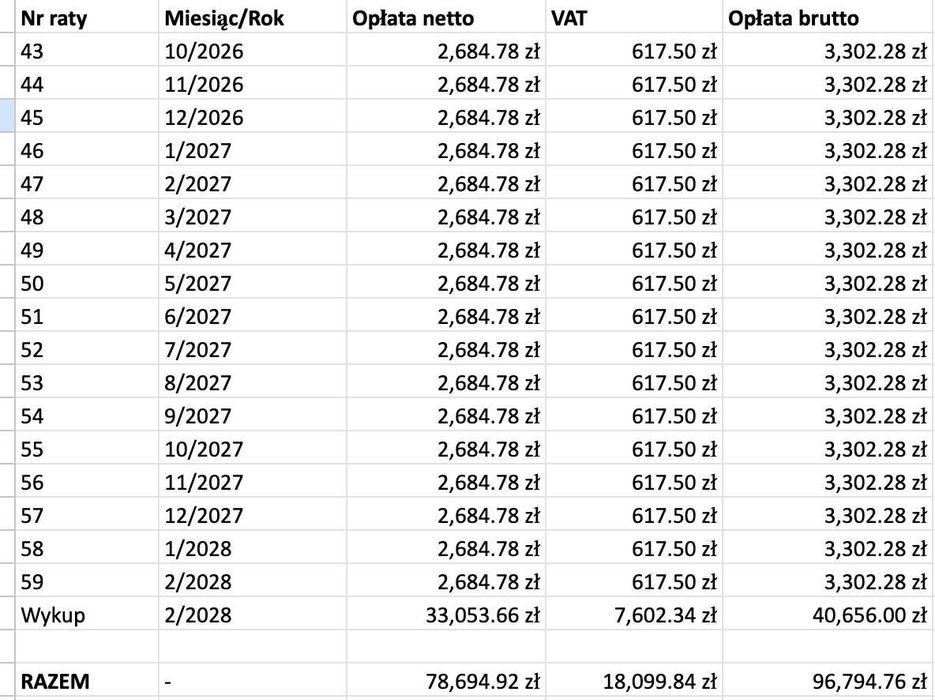Click the date cell 12/2026
This screenshot has height=700, width=935.
point(252,117)
